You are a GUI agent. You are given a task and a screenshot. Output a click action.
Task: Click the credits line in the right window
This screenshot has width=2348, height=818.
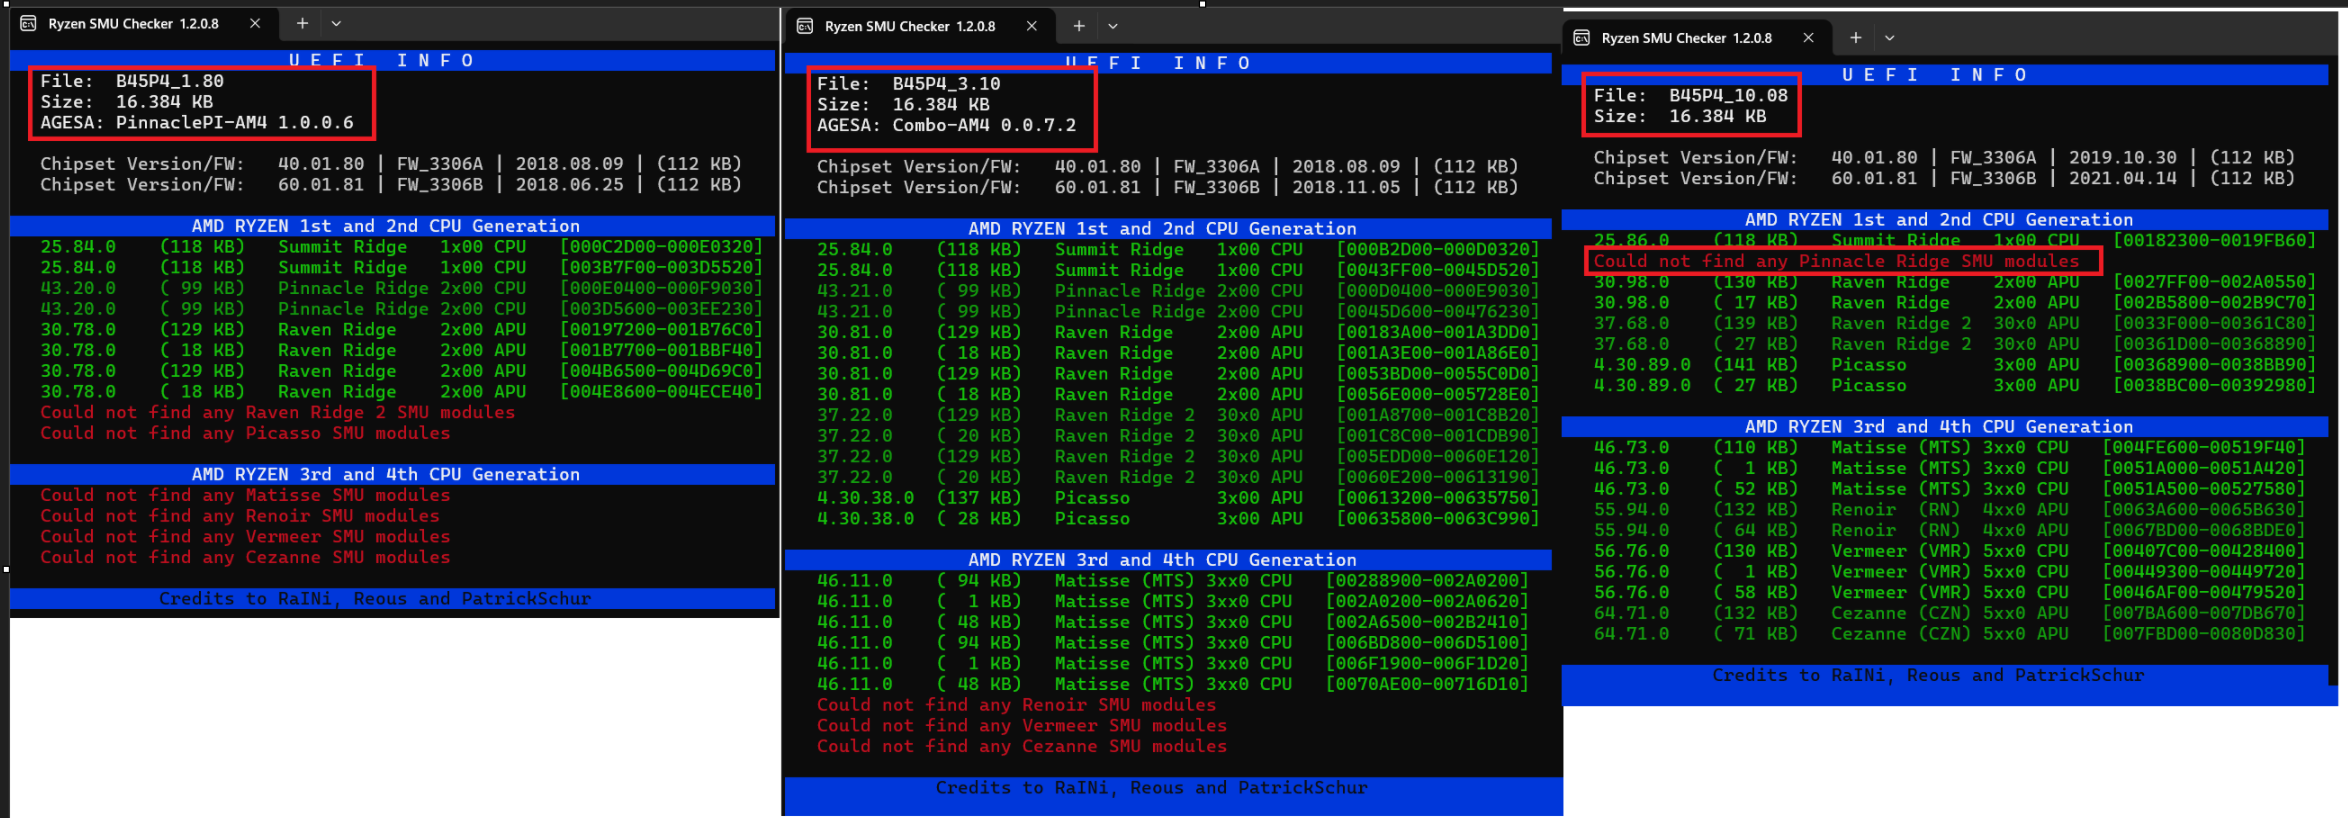click(1928, 676)
